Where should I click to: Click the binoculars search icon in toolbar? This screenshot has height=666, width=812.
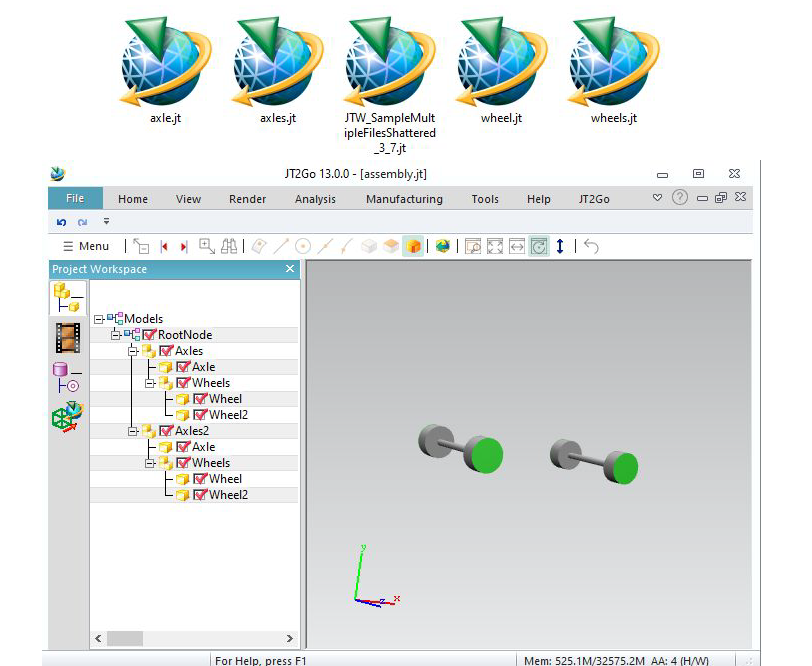click(x=229, y=246)
